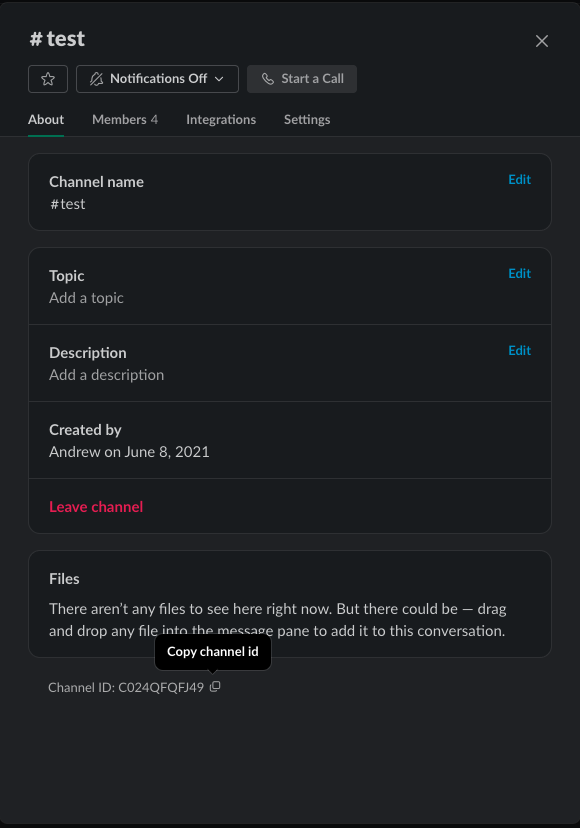This screenshot has height=828, width=580.
Task: Click the chevron beside Notifications Off
Action: point(221,78)
